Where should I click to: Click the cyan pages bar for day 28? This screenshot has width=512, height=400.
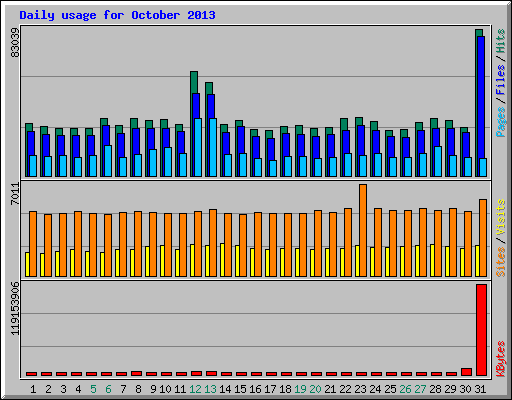(438, 161)
